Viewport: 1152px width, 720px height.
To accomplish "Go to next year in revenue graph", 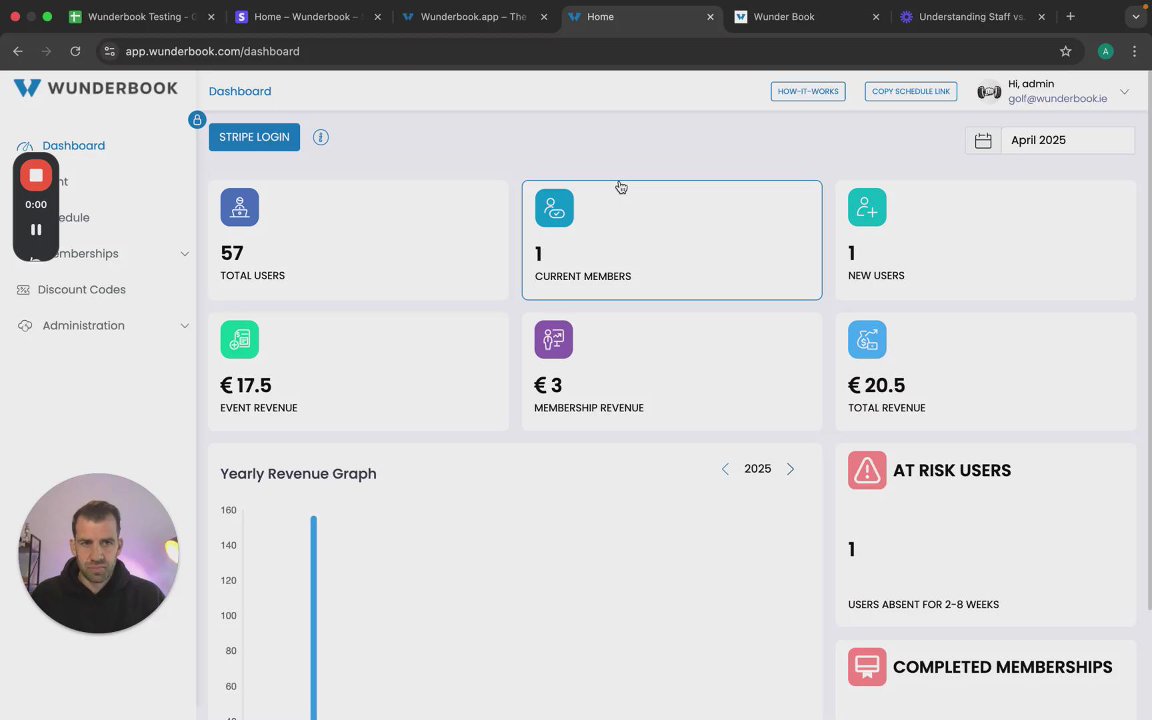I will (x=791, y=469).
